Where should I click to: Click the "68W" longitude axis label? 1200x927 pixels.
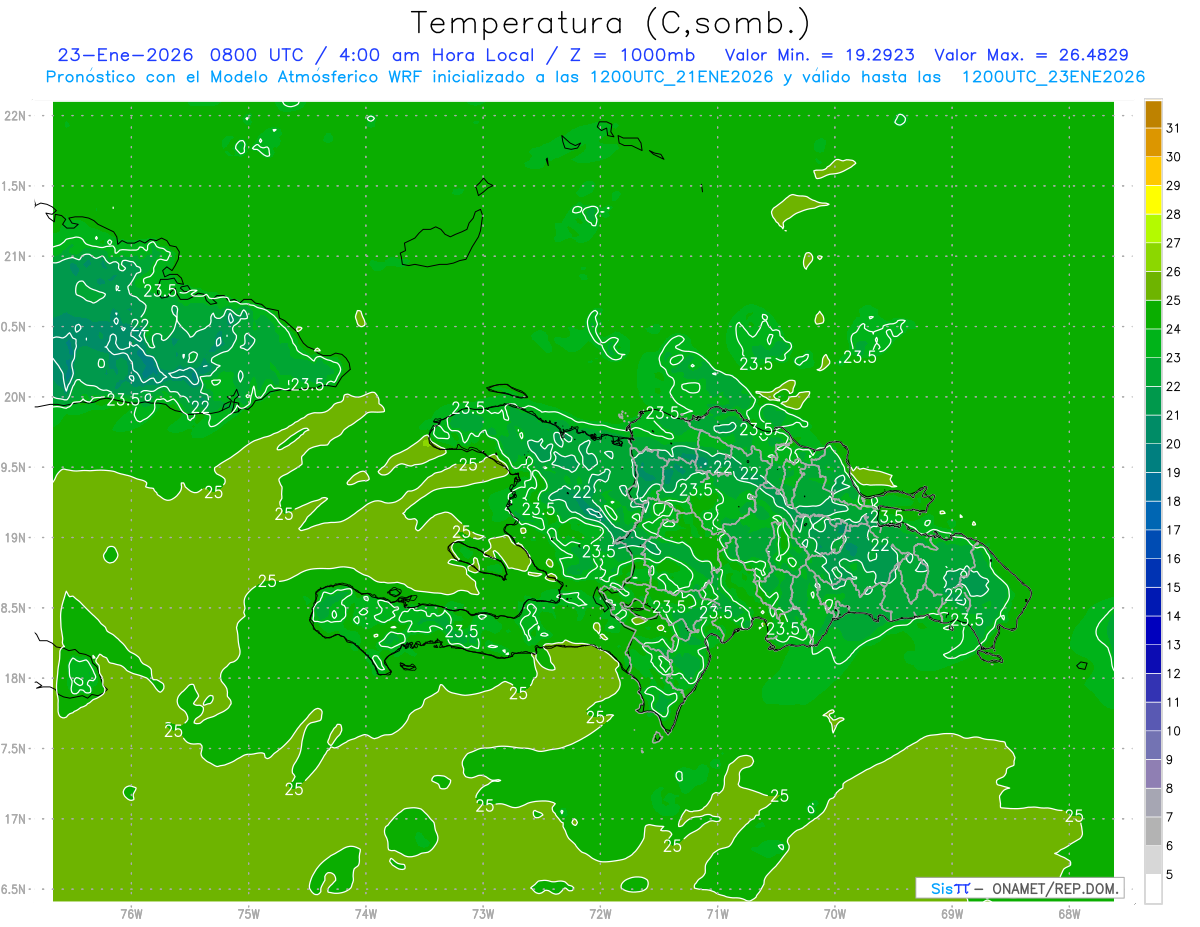click(x=1069, y=914)
